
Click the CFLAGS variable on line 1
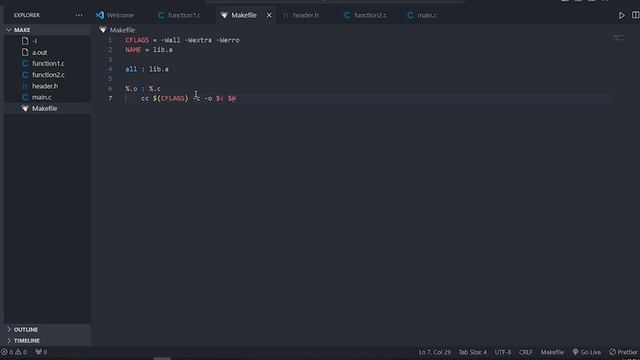tap(137, 40)
